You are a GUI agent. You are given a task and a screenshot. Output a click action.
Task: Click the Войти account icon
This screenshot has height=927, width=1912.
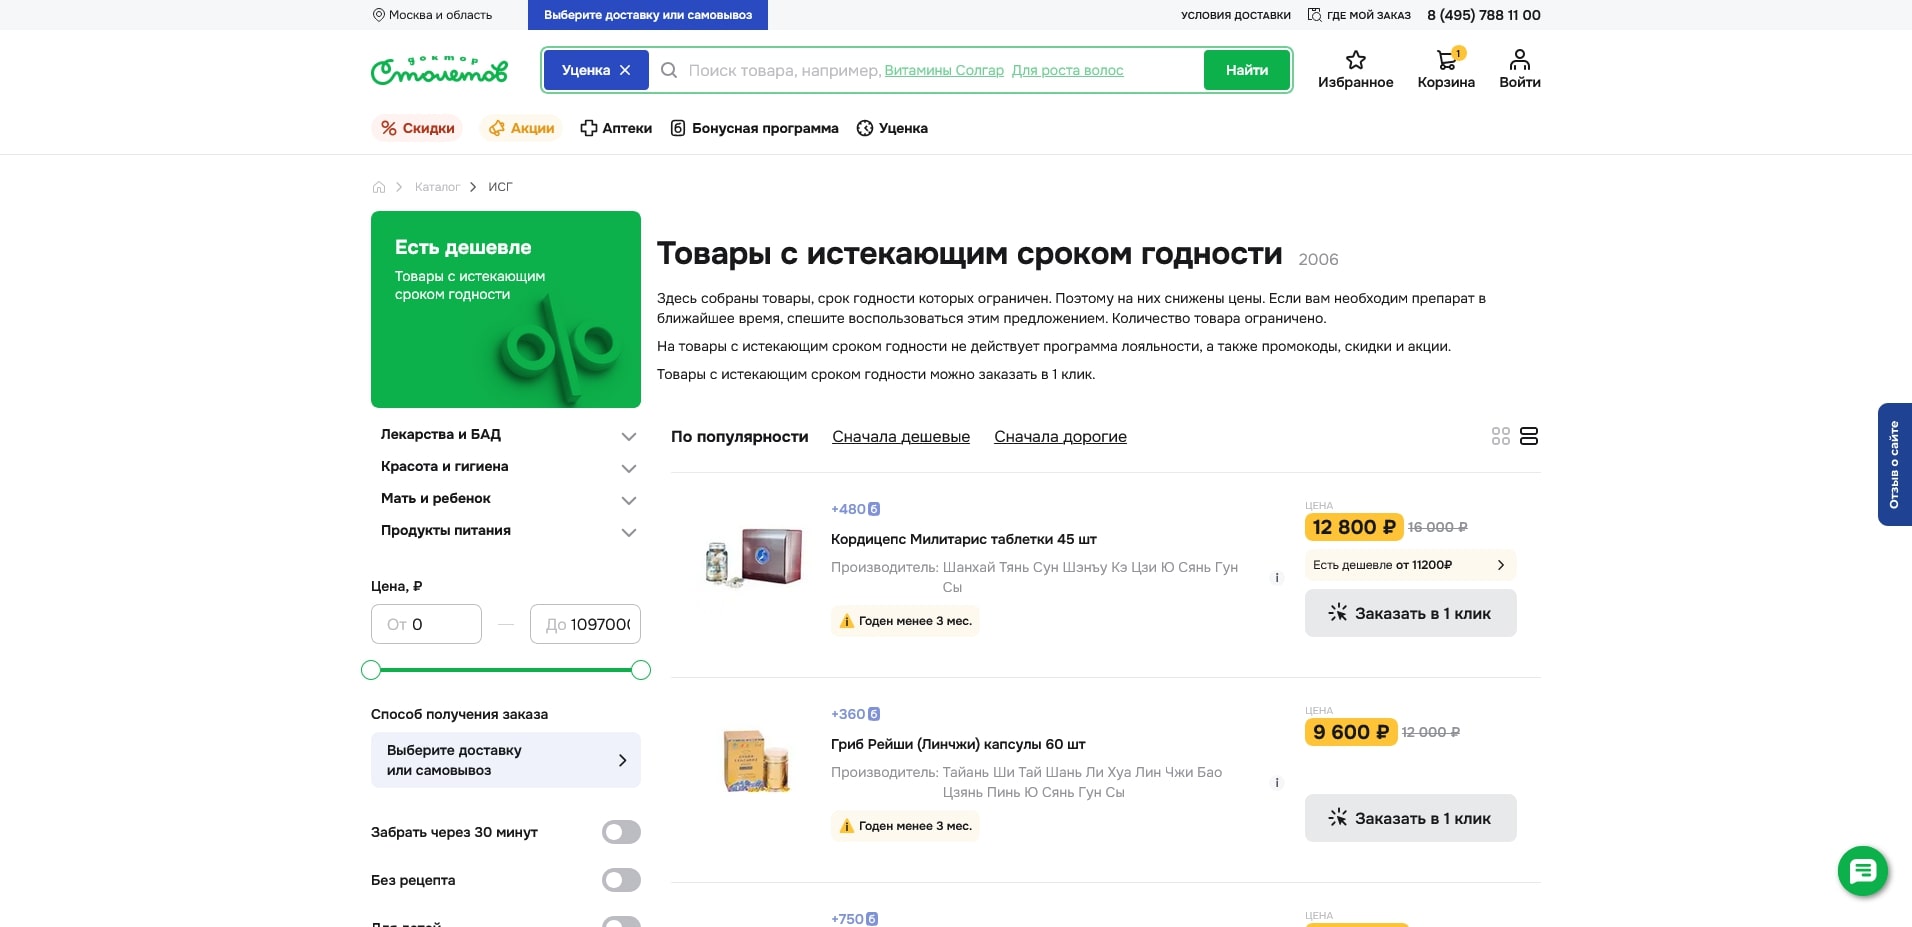[x=1518, y=60]
